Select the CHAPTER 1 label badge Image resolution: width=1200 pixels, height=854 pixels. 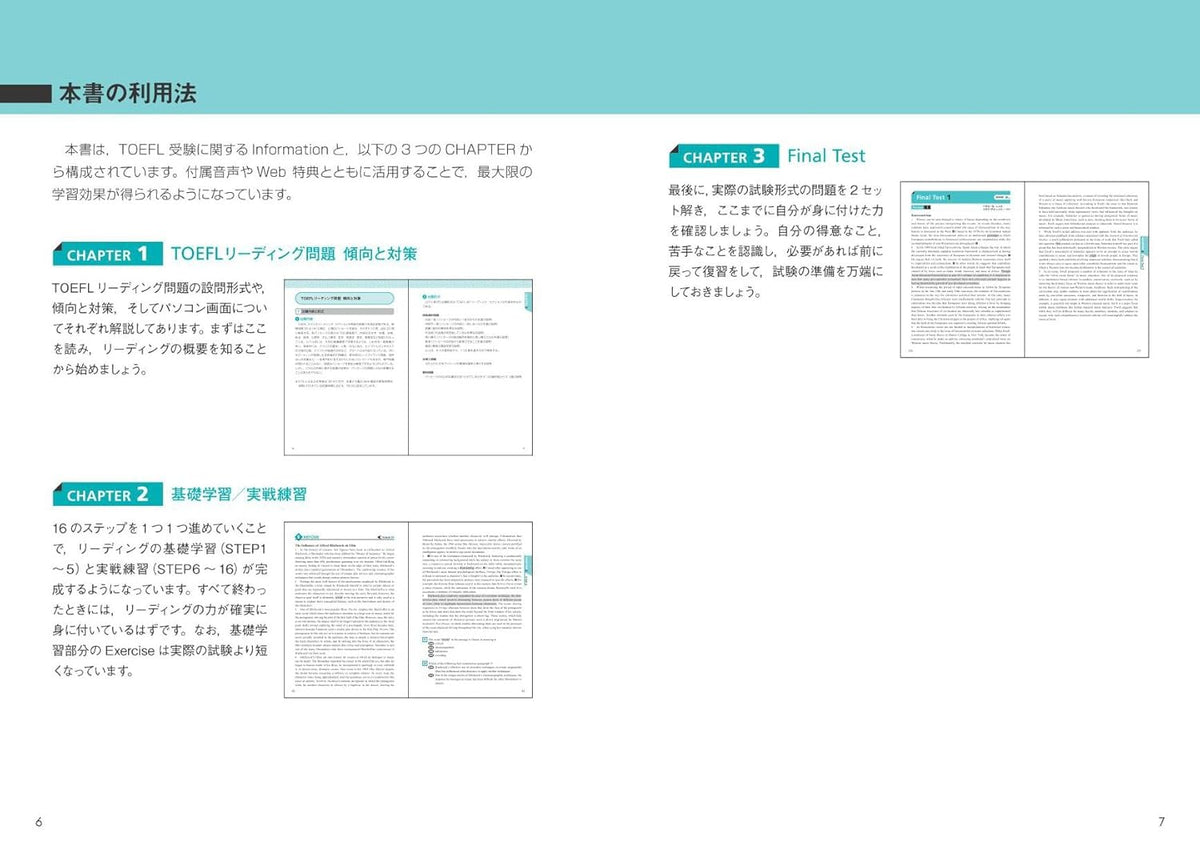108,254
